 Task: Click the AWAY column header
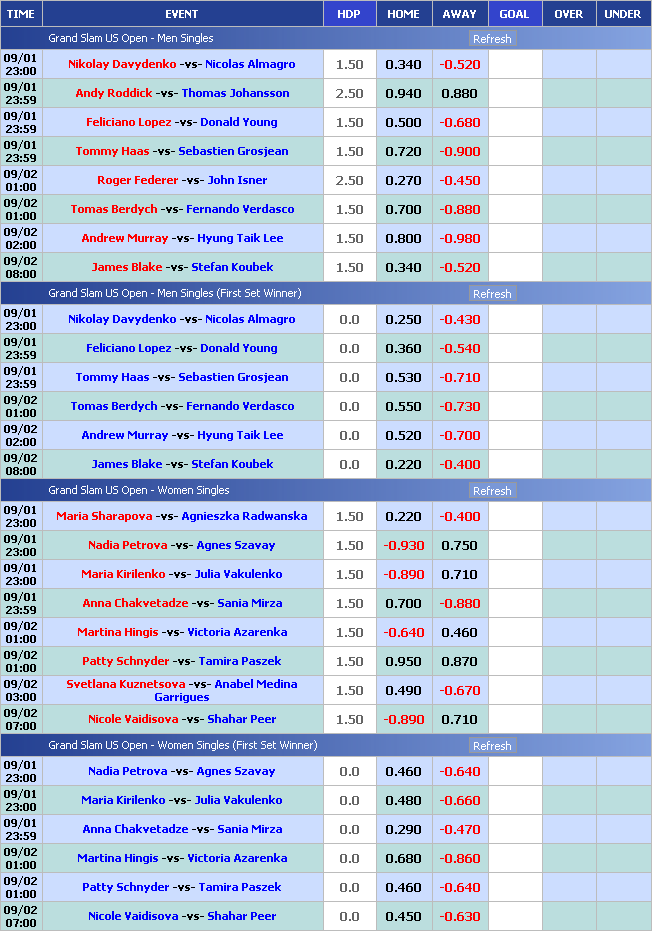459,14
